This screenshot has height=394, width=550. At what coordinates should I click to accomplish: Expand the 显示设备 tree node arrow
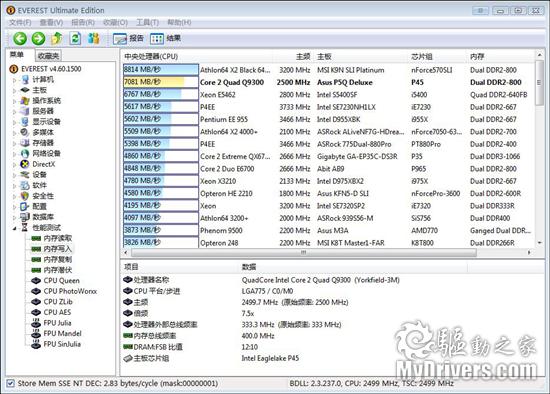point(15,122)
